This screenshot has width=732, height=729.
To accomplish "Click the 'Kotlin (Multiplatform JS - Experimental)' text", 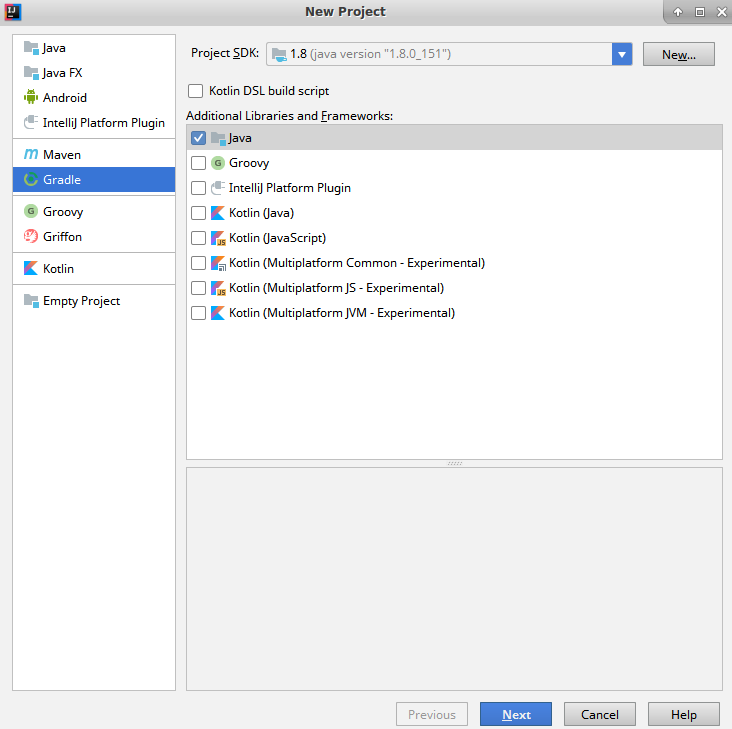I will [336, 288].
